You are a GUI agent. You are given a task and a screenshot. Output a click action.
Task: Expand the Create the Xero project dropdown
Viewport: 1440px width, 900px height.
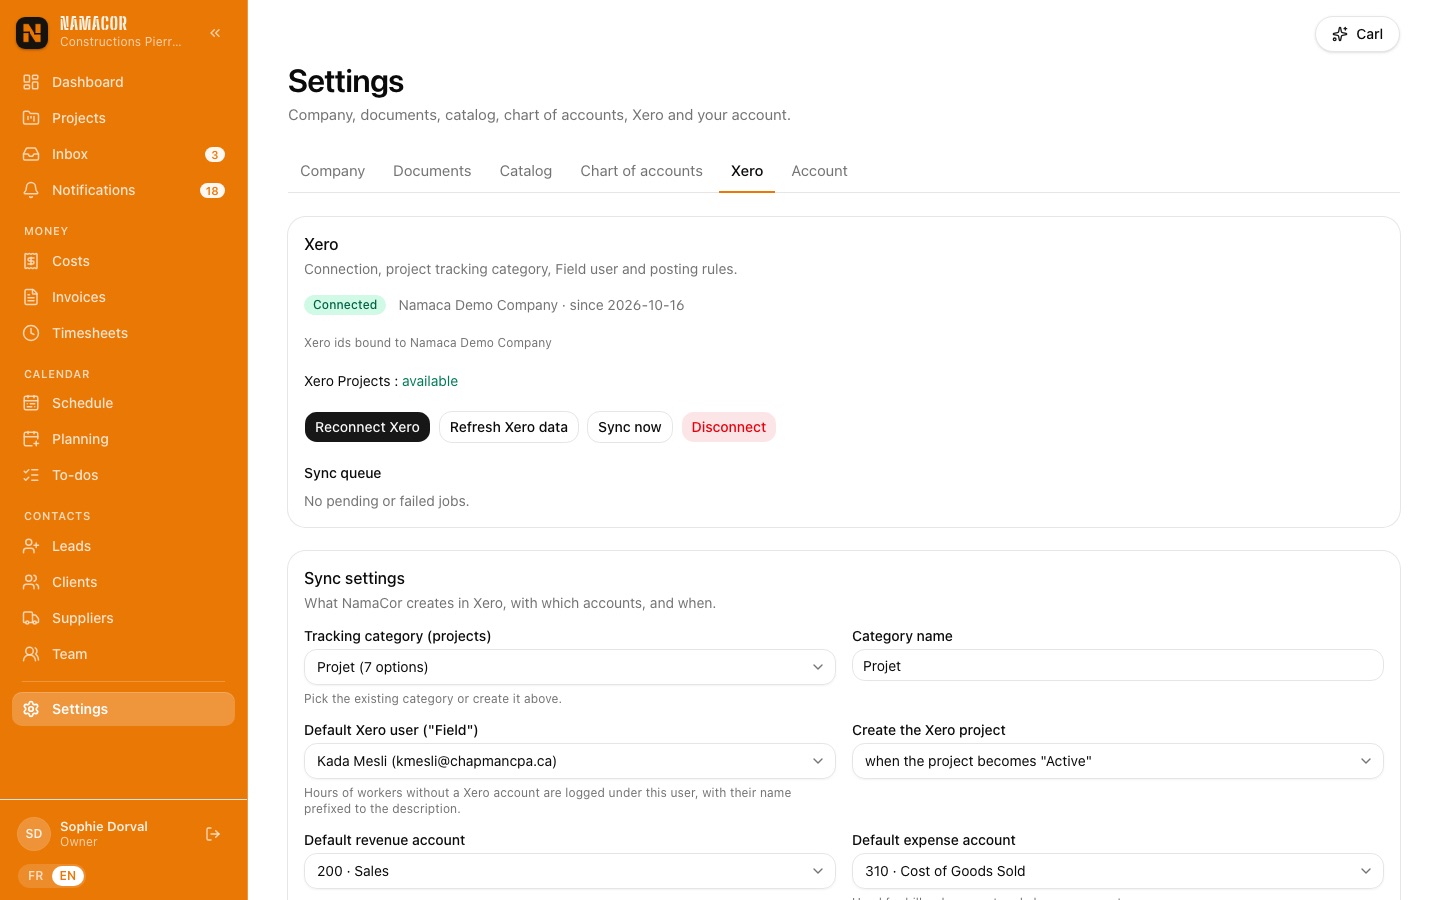[1118, 761]
